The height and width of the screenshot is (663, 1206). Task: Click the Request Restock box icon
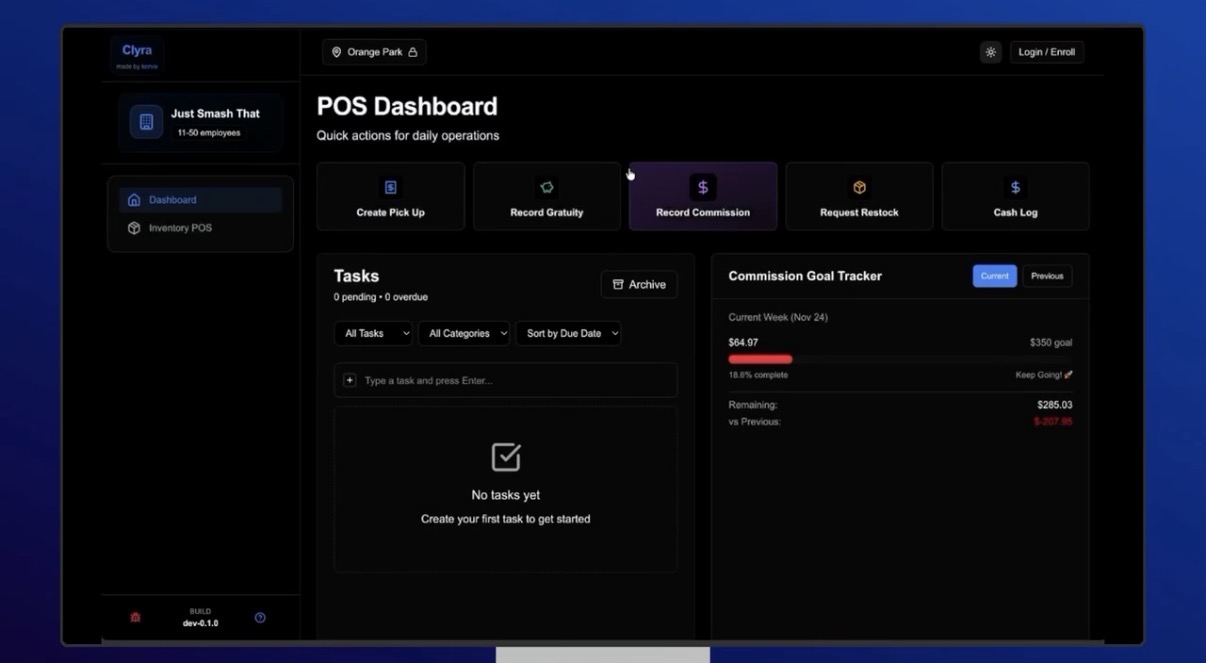(x=859, y=188)
